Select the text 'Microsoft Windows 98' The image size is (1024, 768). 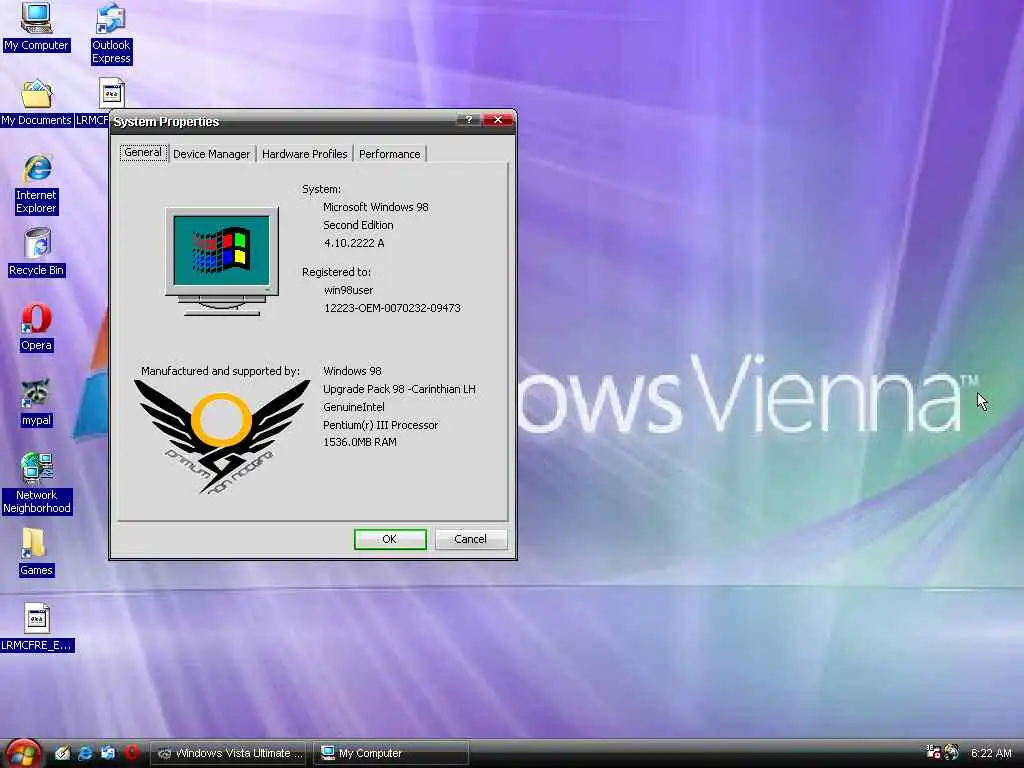[376, 207]
